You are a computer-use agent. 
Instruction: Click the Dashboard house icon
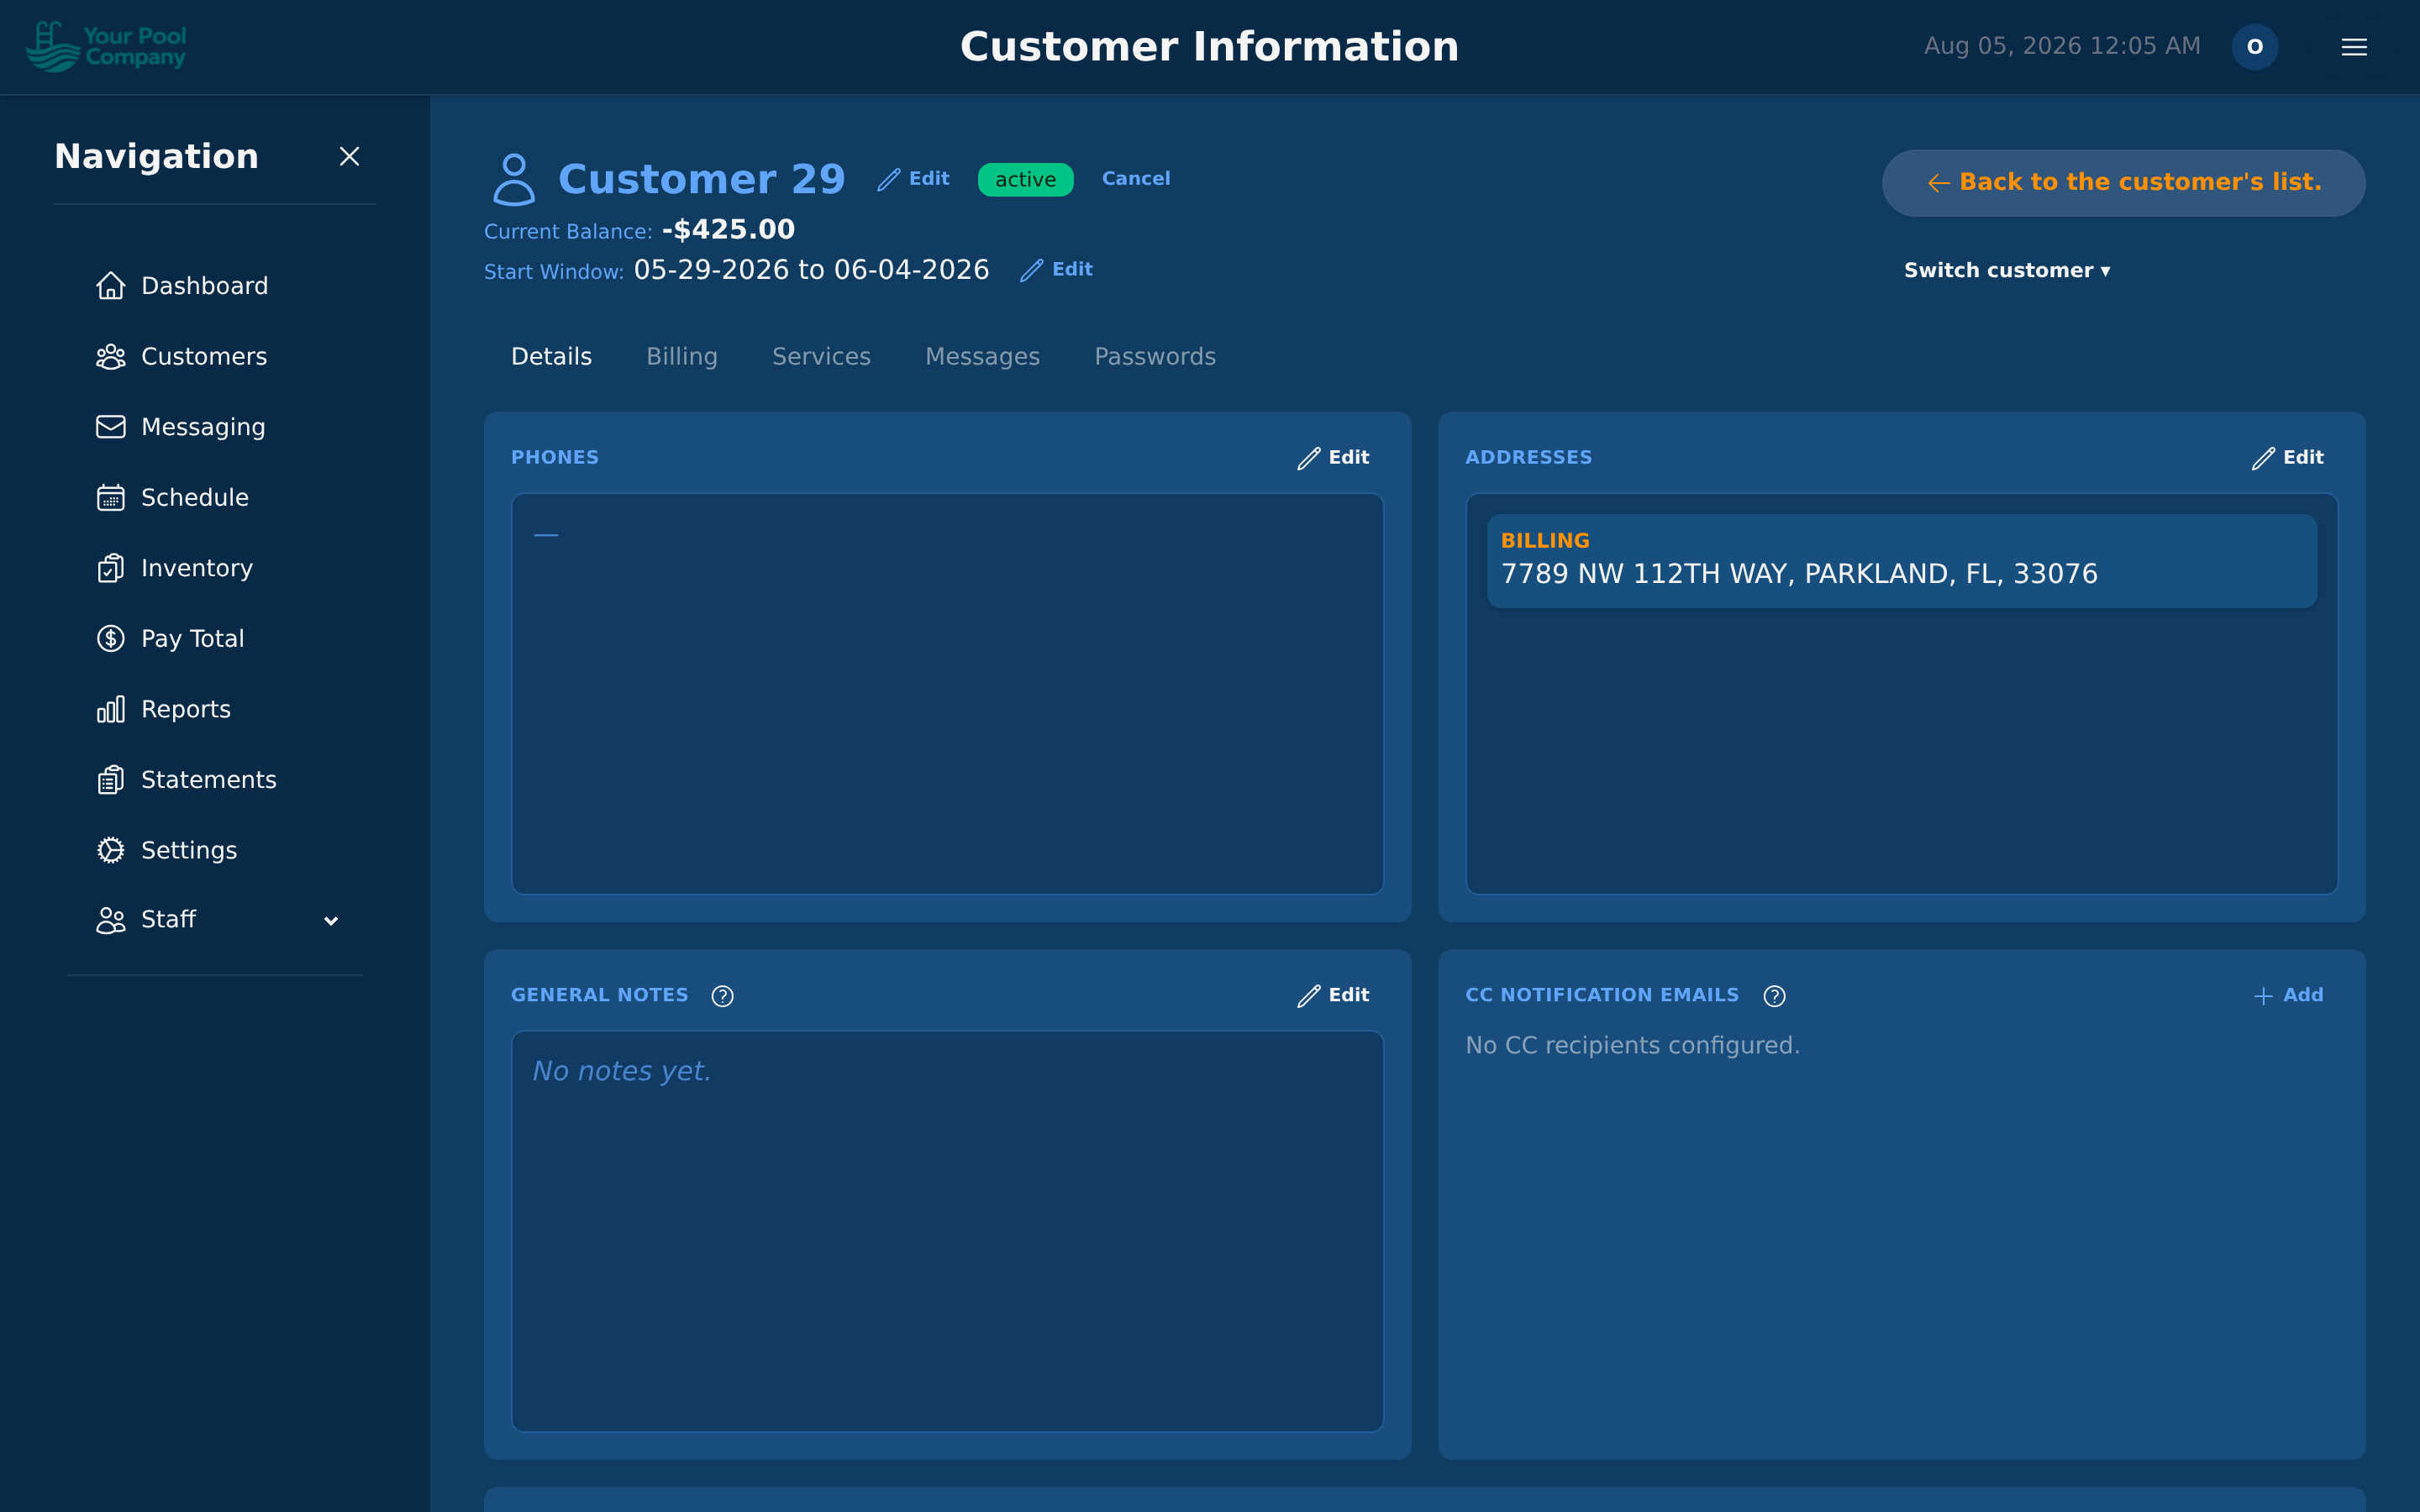110,286
